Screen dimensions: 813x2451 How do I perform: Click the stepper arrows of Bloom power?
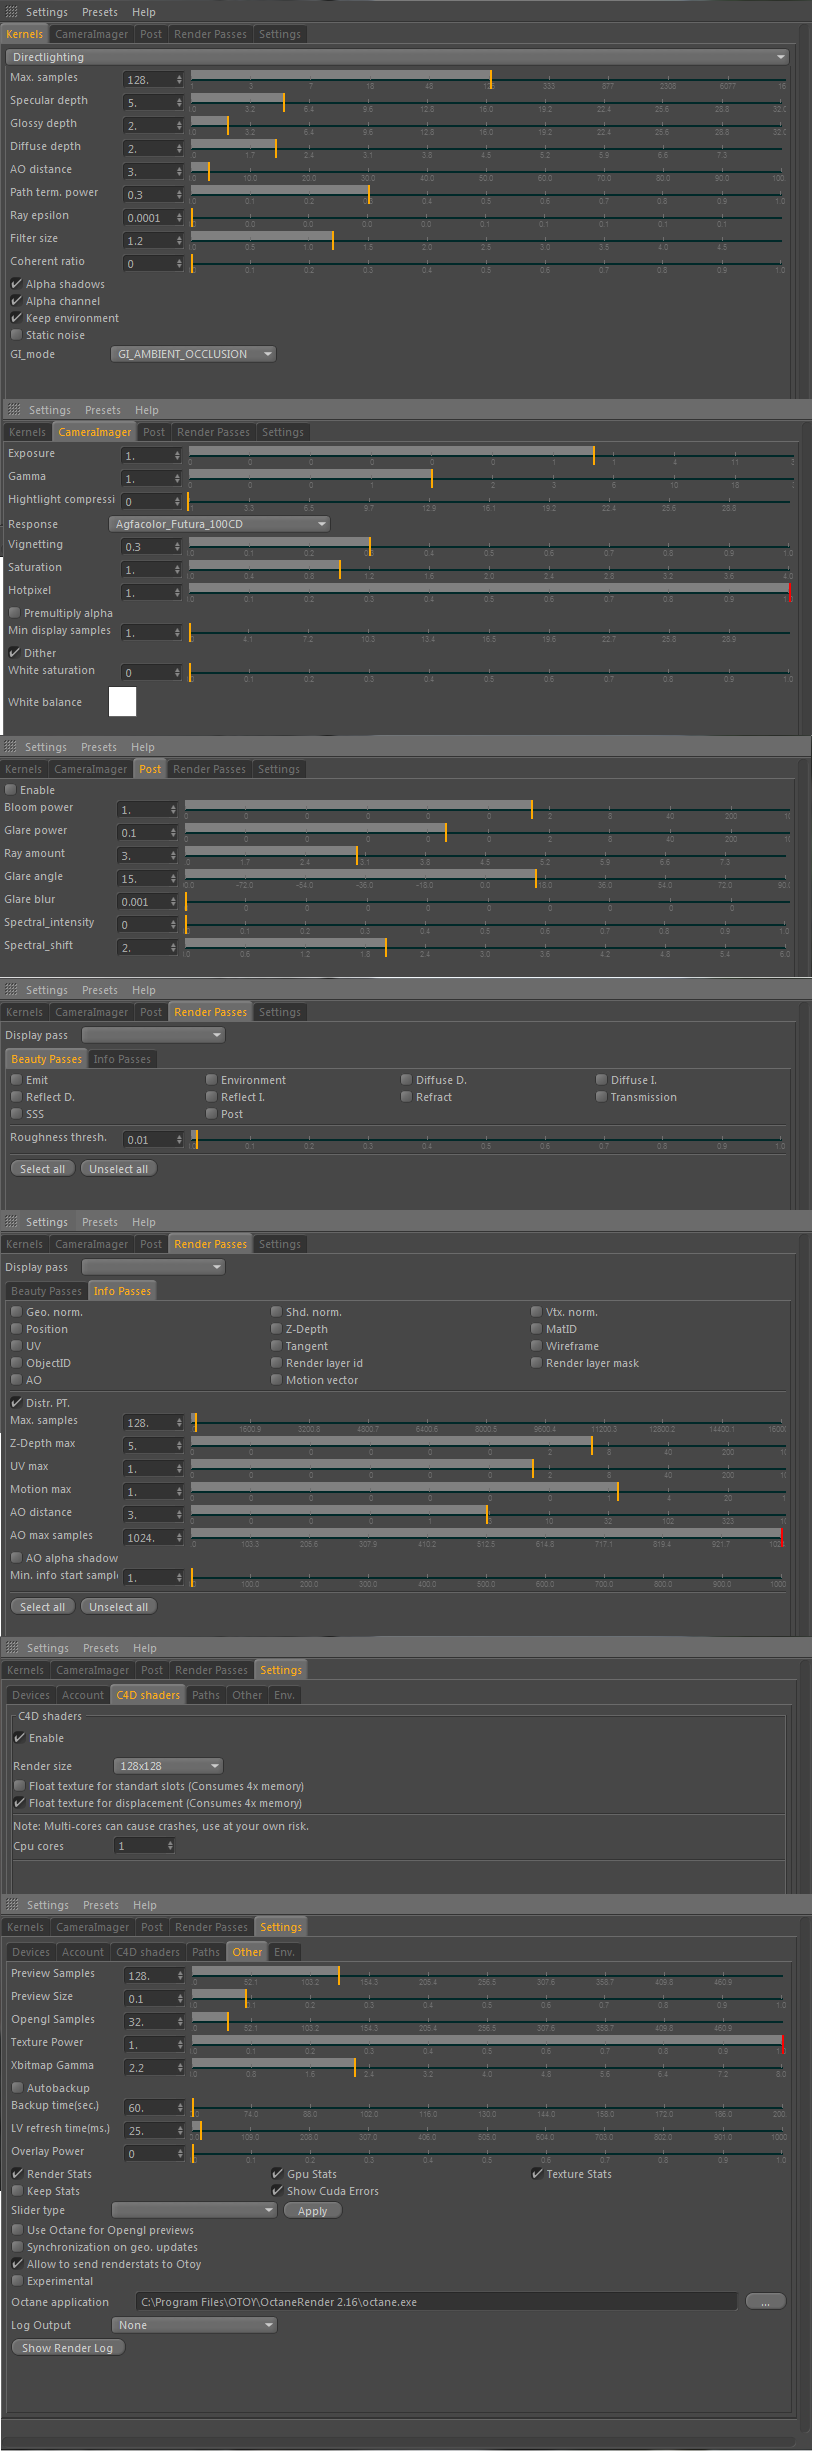point(173,809)
